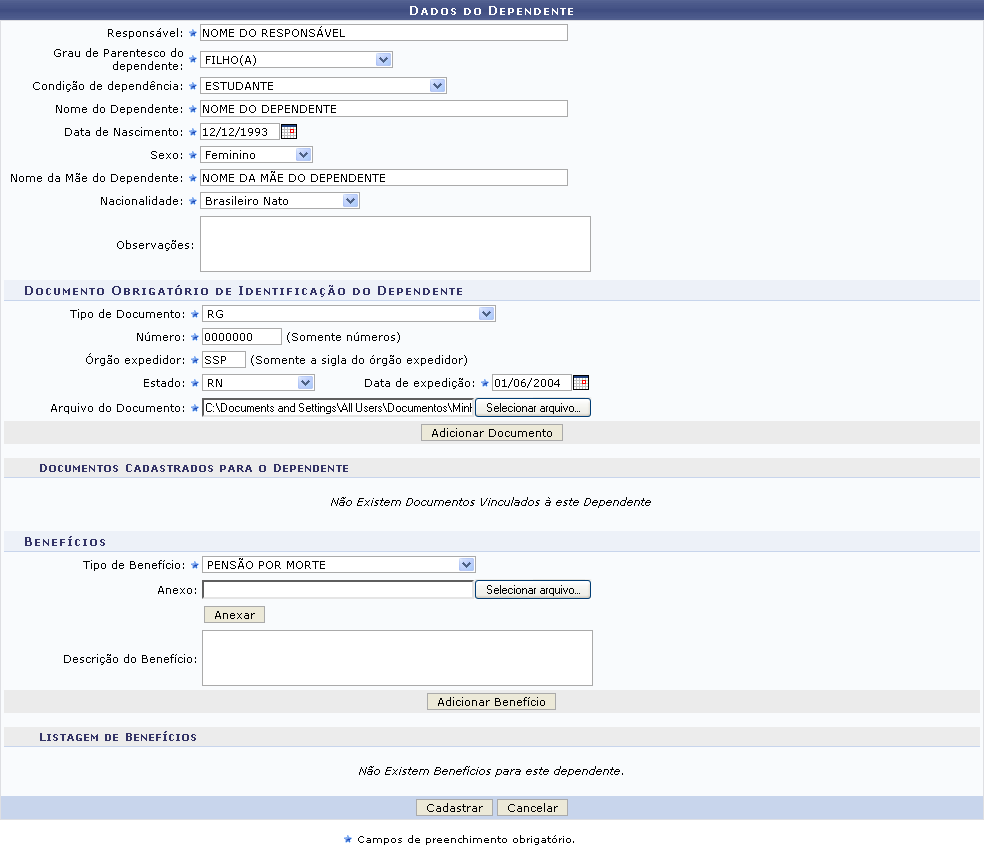Click Selecionar arquivo for Arquivo do Documento
The height and width of the screenshot is (845, 985).
533,408
